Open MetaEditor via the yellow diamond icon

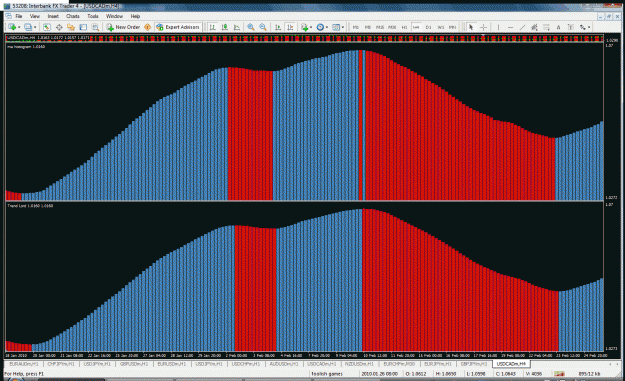pyautogui.click(x=147, y=27)
